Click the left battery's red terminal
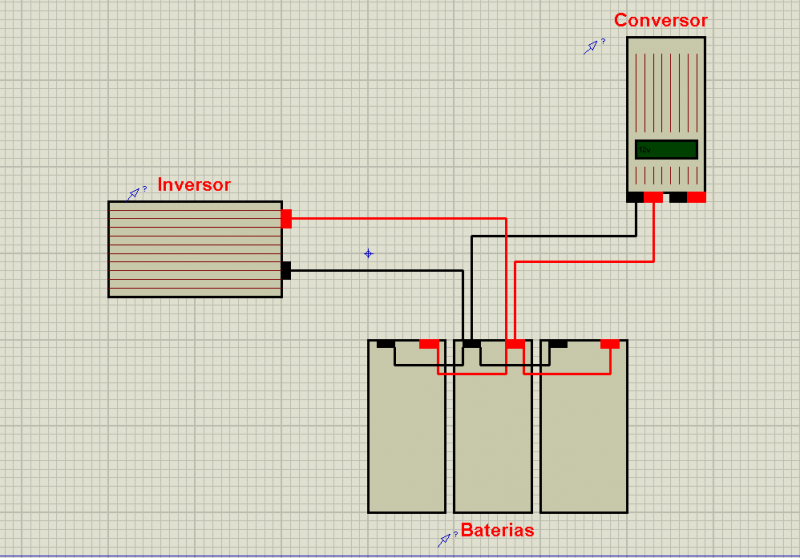This screenshot has width=800, height=558. pyautogui.click(x=429, y=344)
